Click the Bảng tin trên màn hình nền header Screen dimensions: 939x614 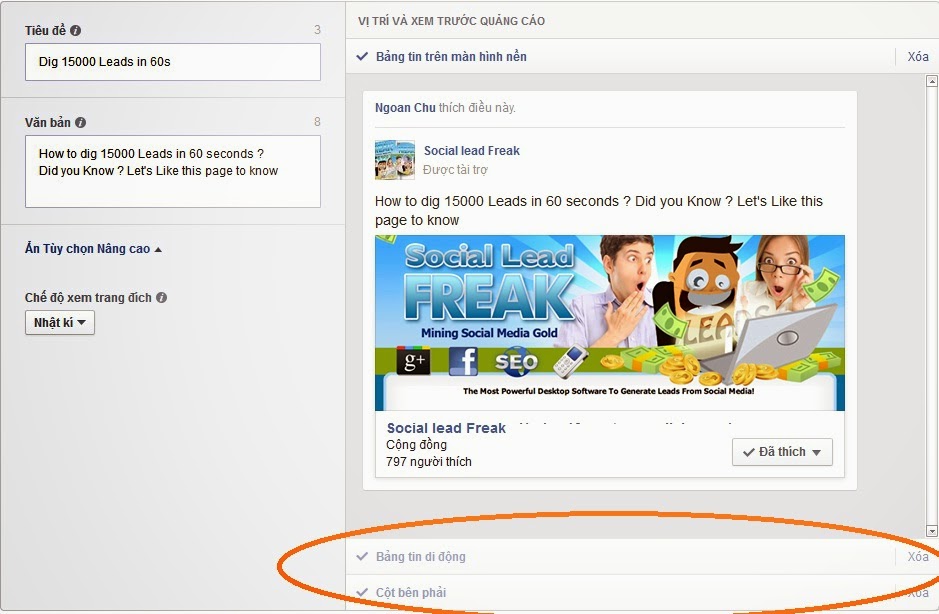[x=451, y=57]
